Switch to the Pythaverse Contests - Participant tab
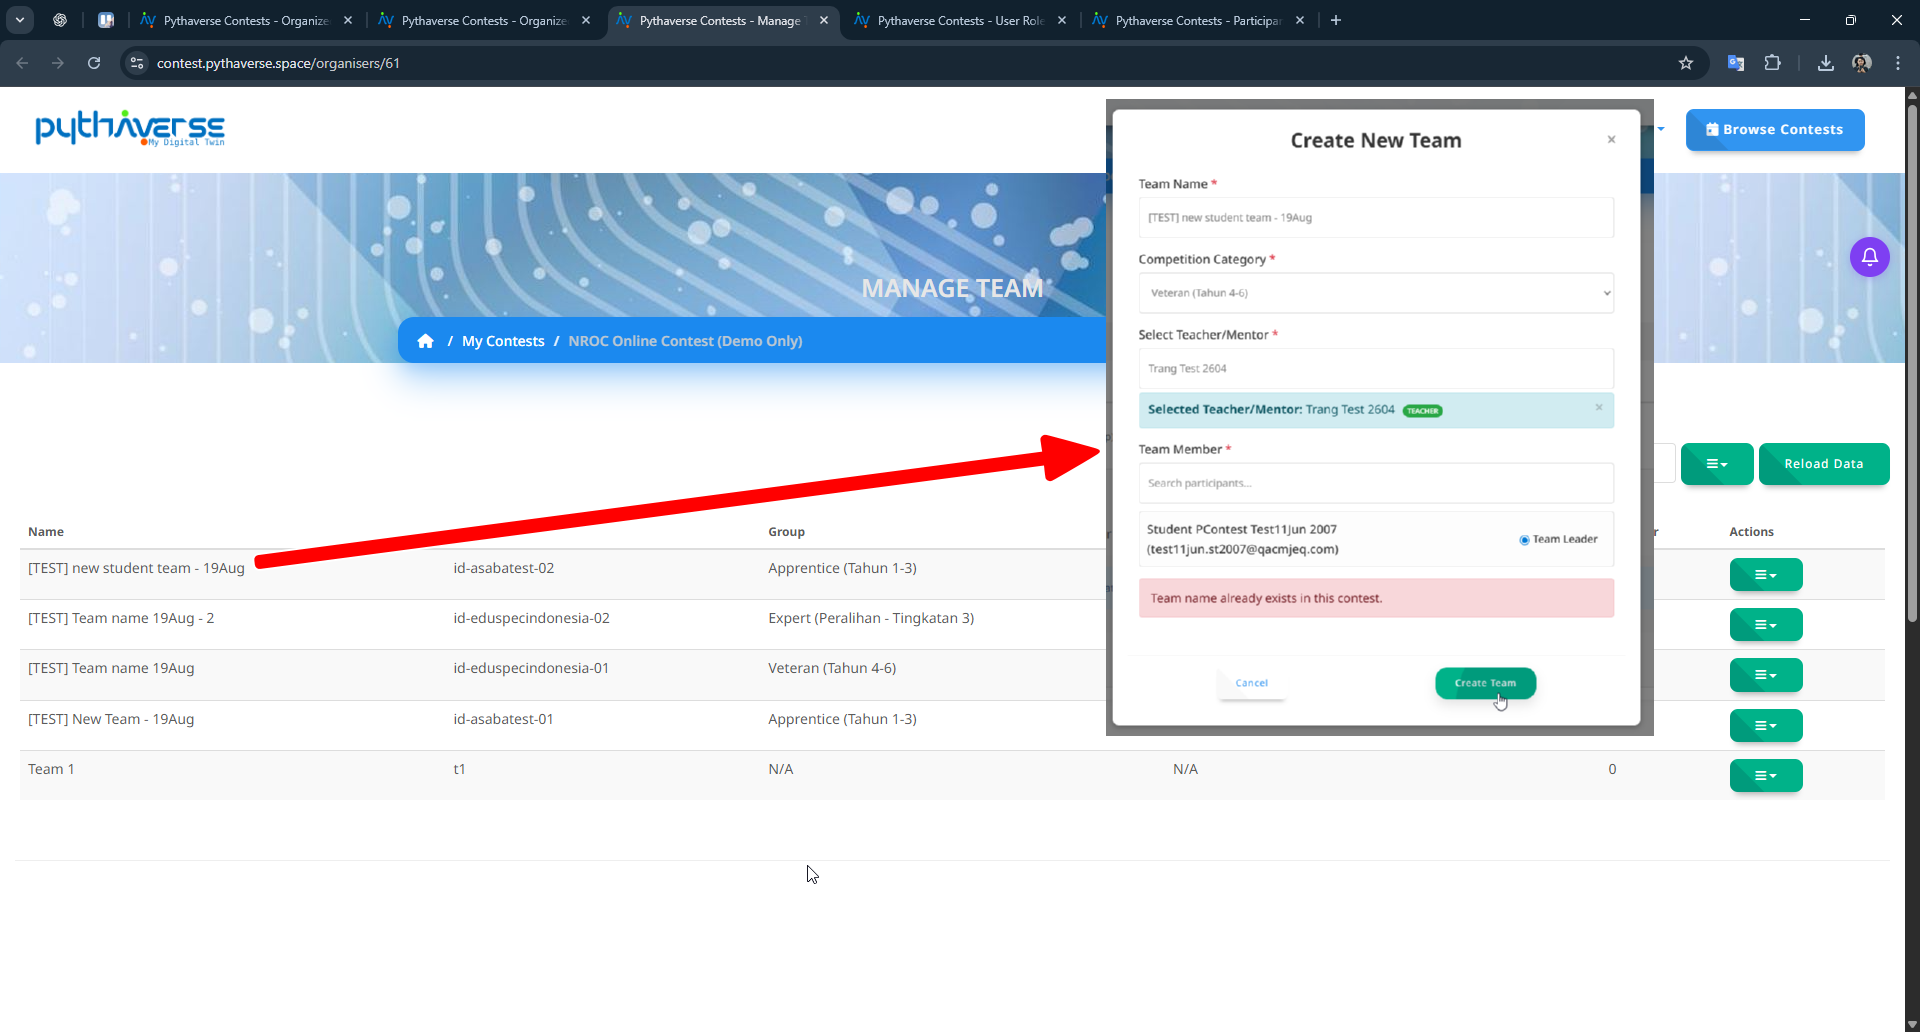1920x1032 pixels. tap(1198, 20)
